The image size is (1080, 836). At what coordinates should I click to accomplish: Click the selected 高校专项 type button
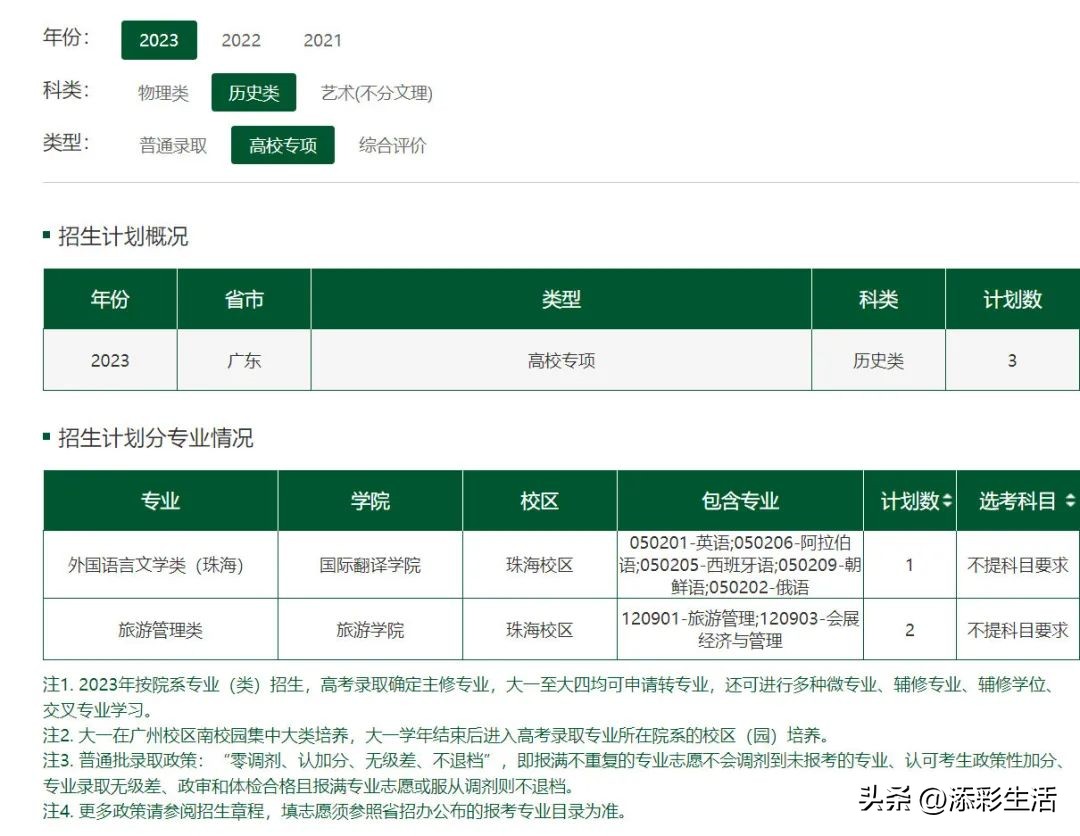pyautogui.click(x=282, y=145)
